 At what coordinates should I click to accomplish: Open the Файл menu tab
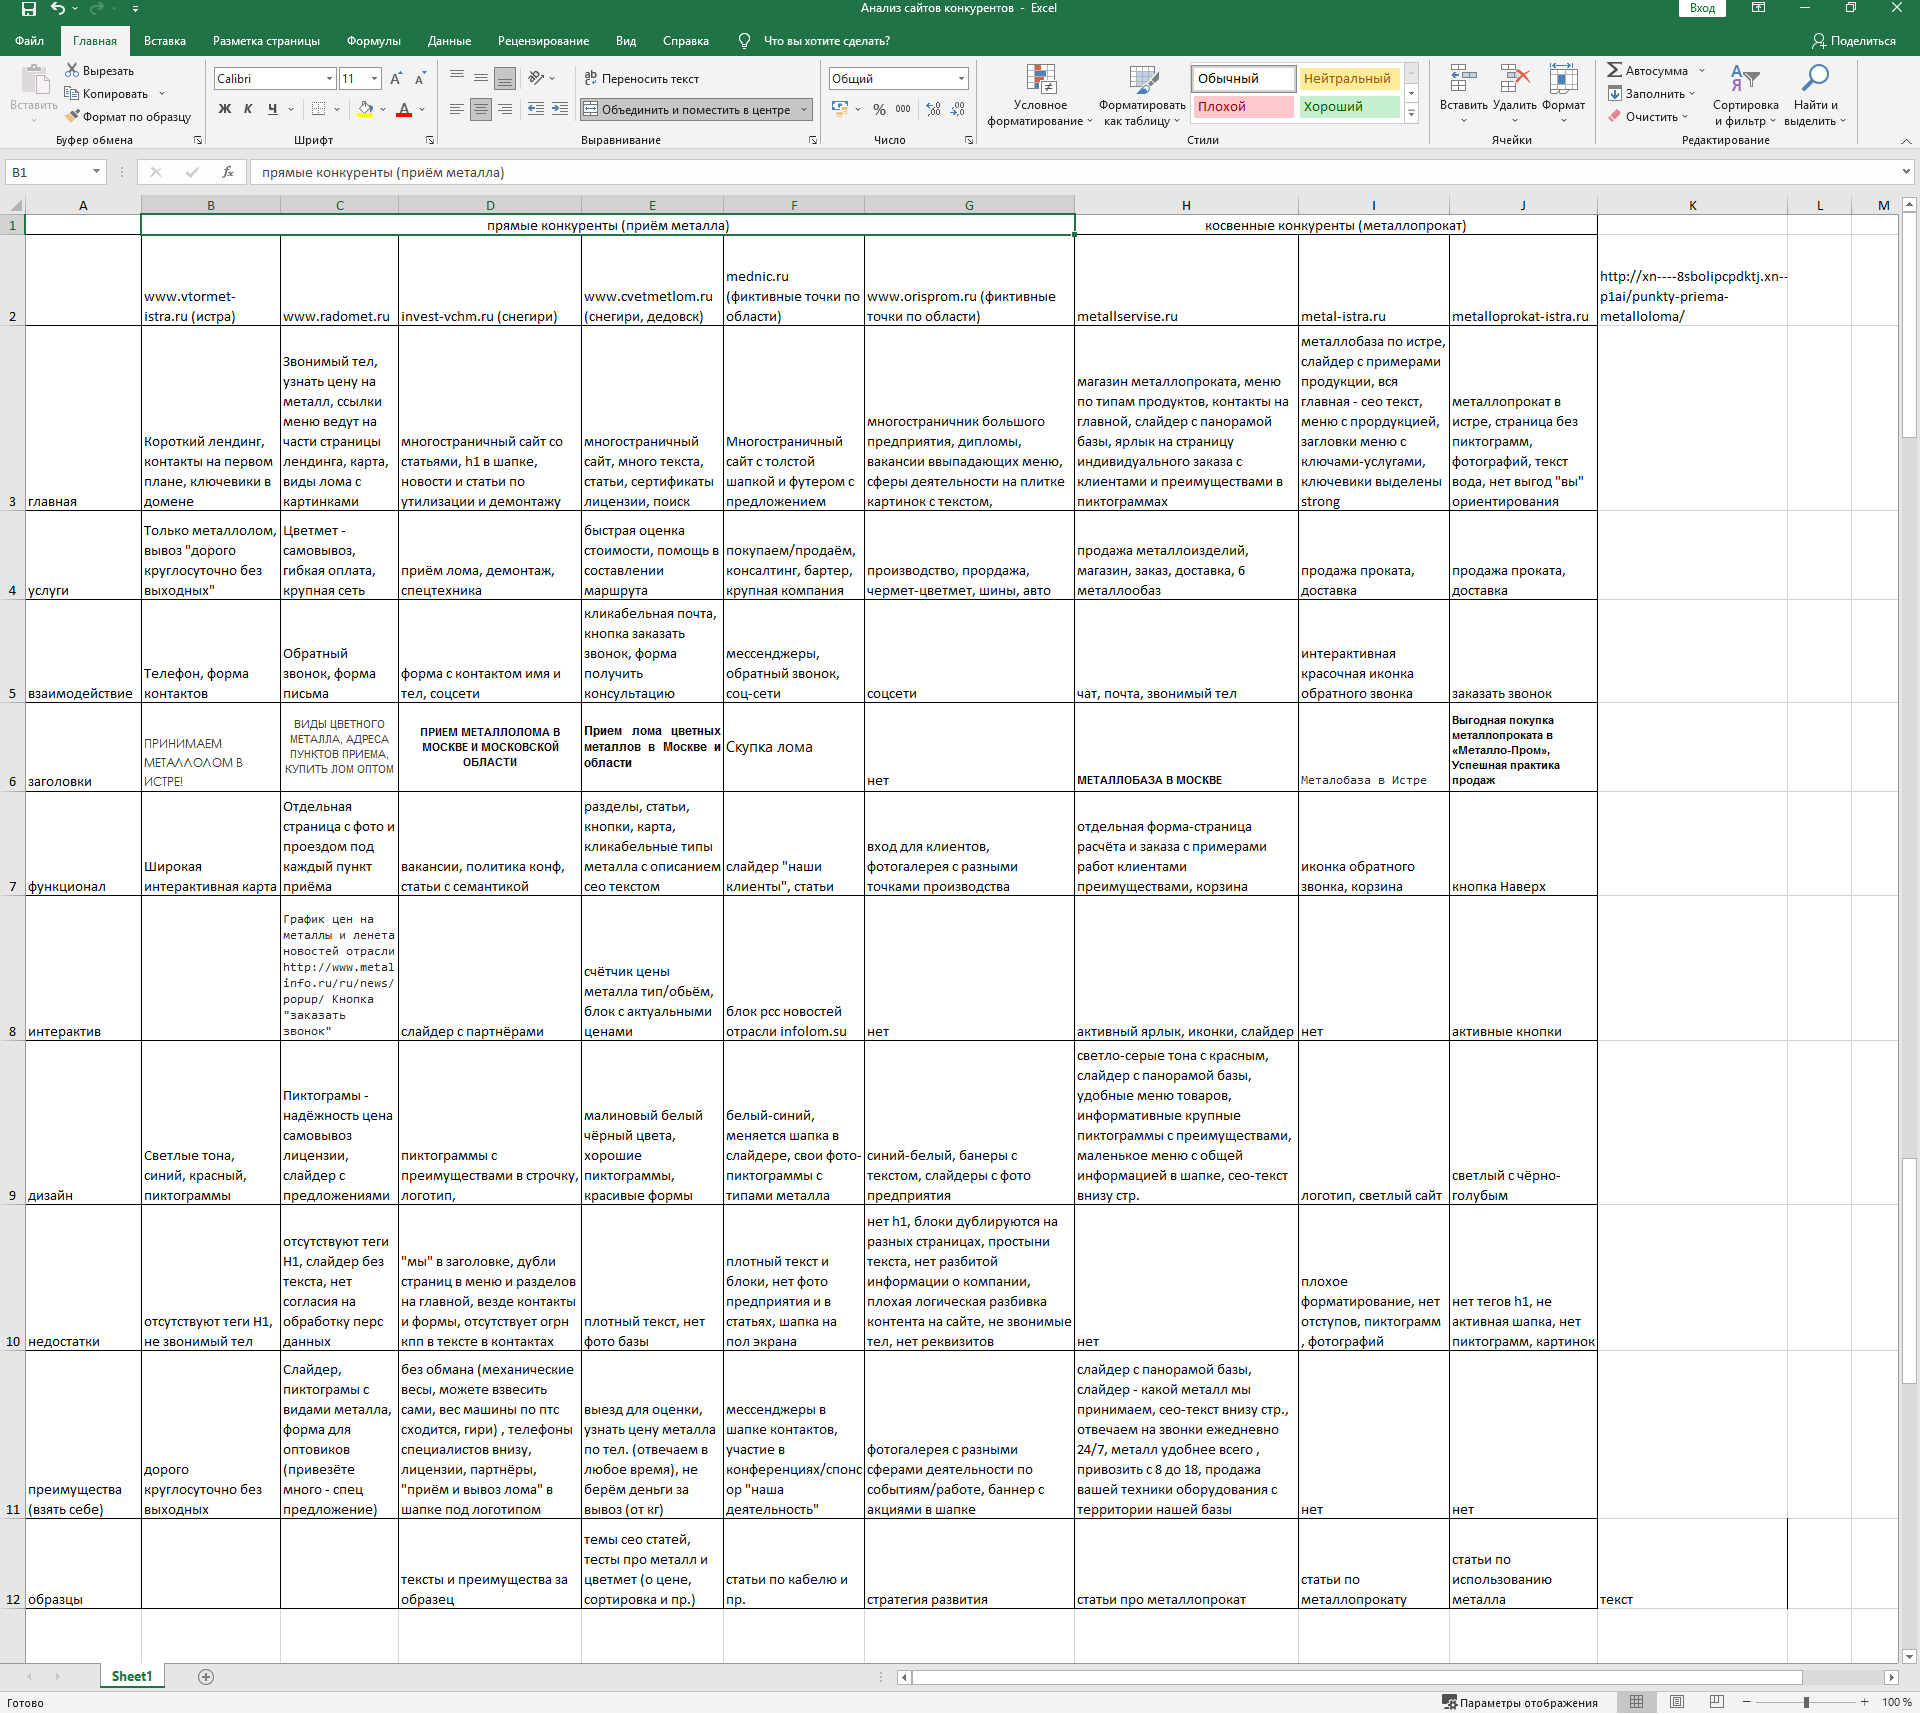pyautogui.click(x=29, y=41)
